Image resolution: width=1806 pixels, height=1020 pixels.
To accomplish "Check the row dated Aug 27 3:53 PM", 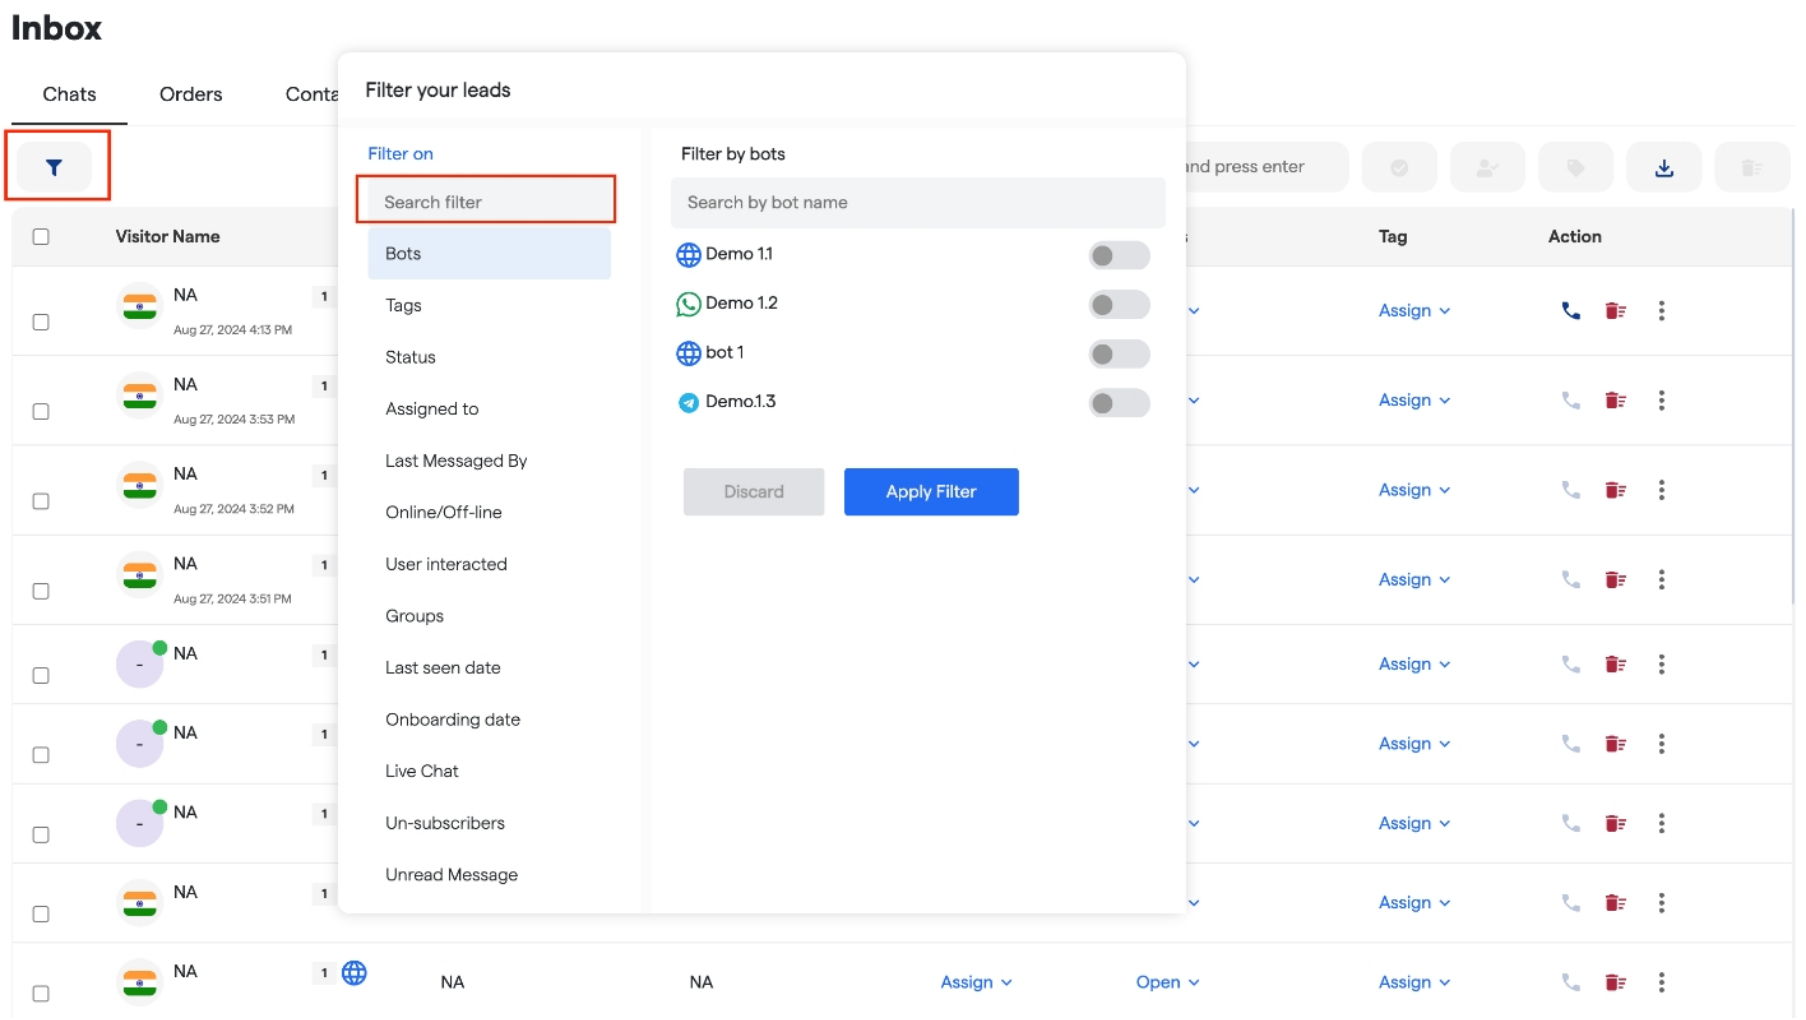I will click(41, 411).
